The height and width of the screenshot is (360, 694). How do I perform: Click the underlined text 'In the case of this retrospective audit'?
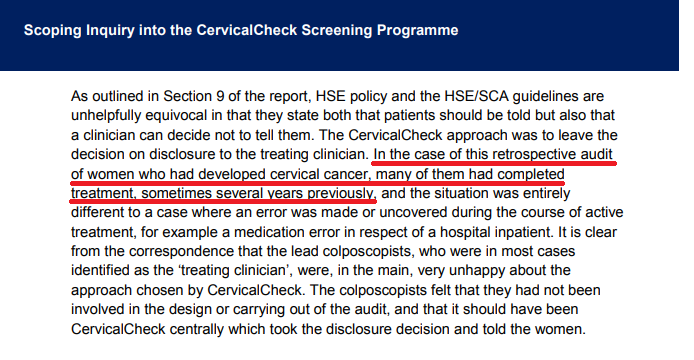click(x=493, y=154)
